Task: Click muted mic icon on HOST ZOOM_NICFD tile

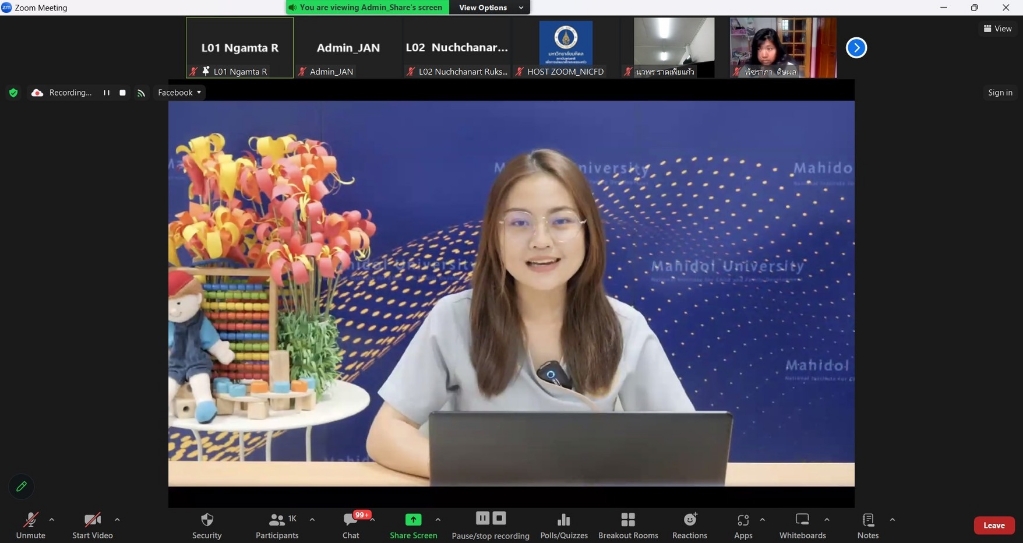Action: click(519, 71)
